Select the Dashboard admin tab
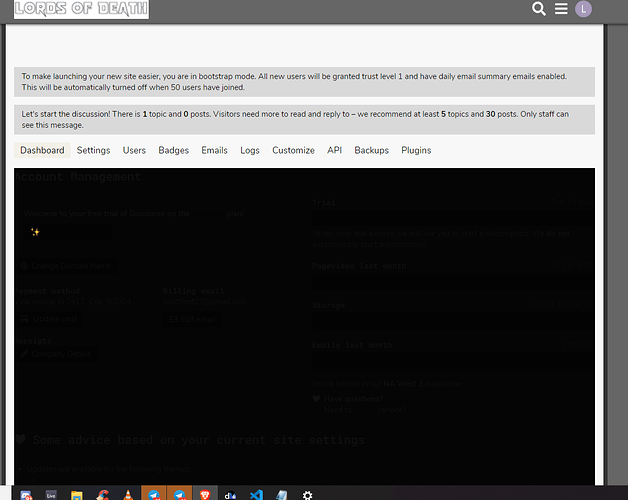The width and height of the screenshot is (628, 500). [42, 150]
